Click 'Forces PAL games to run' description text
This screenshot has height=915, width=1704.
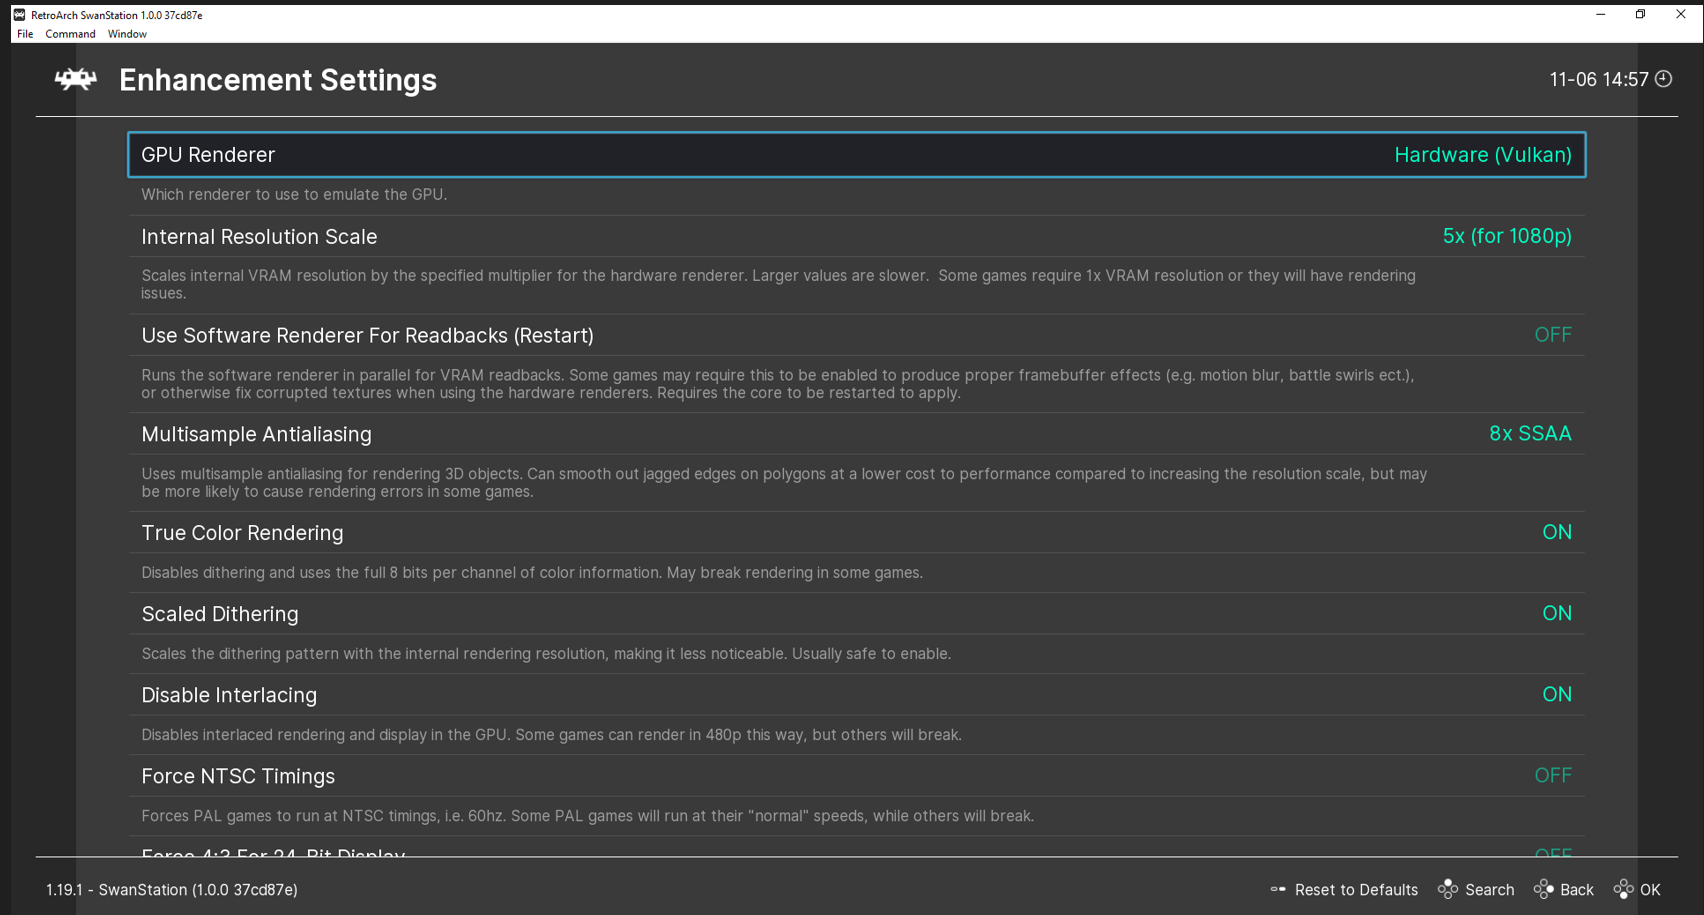tap(588, 816)
